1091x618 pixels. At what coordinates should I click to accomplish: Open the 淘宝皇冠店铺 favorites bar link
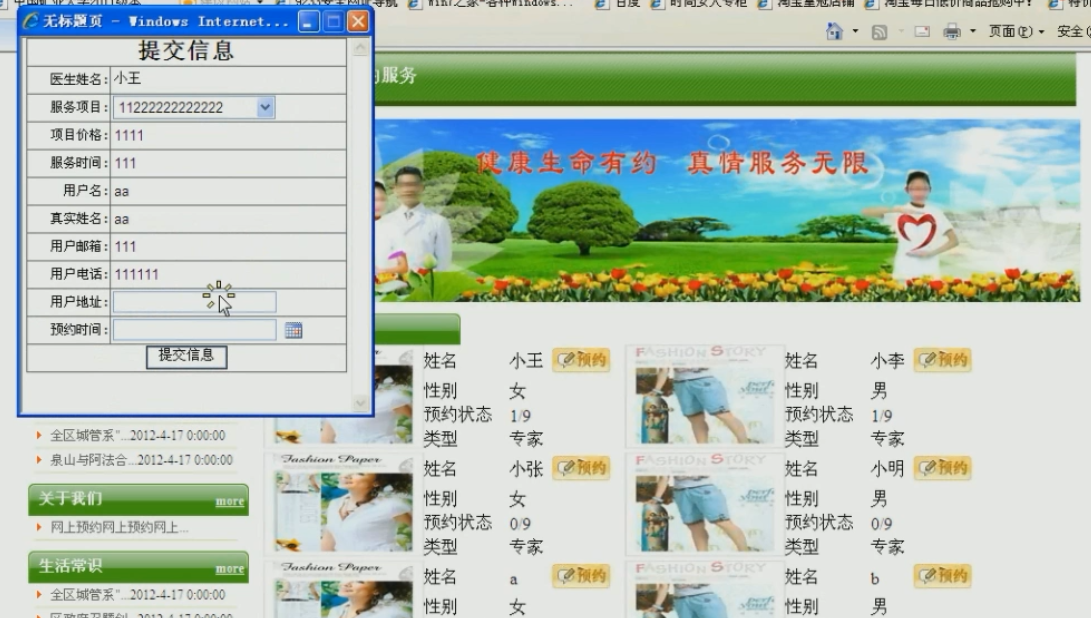[807, 4]
